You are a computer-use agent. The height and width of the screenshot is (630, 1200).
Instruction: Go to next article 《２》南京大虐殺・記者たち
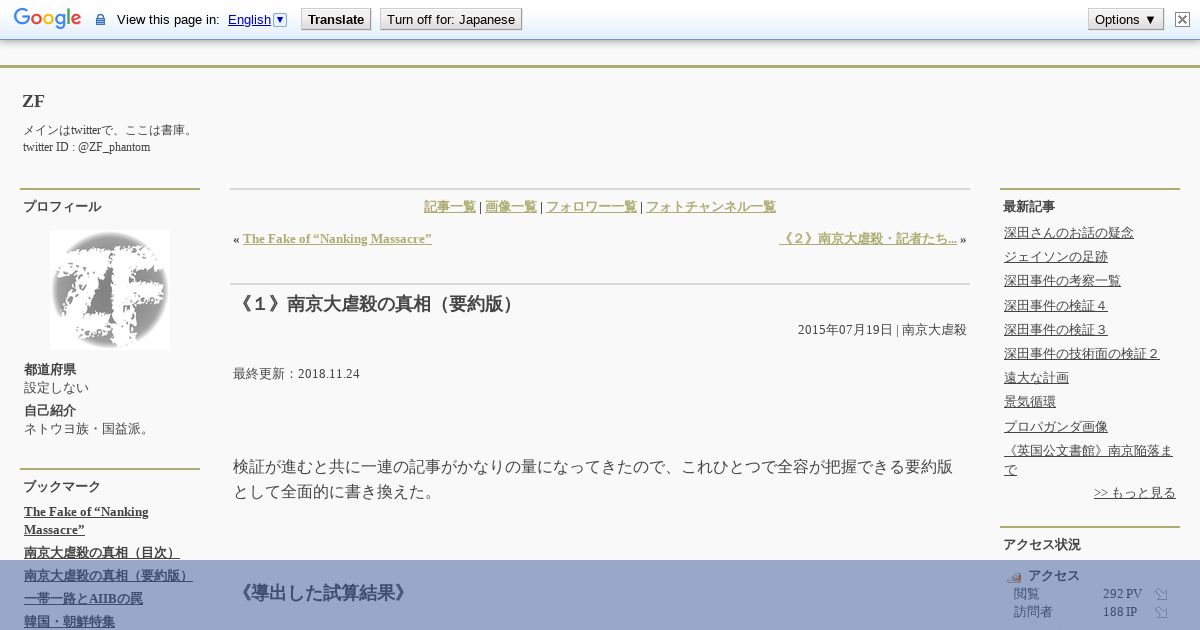[x=868, y=239]
